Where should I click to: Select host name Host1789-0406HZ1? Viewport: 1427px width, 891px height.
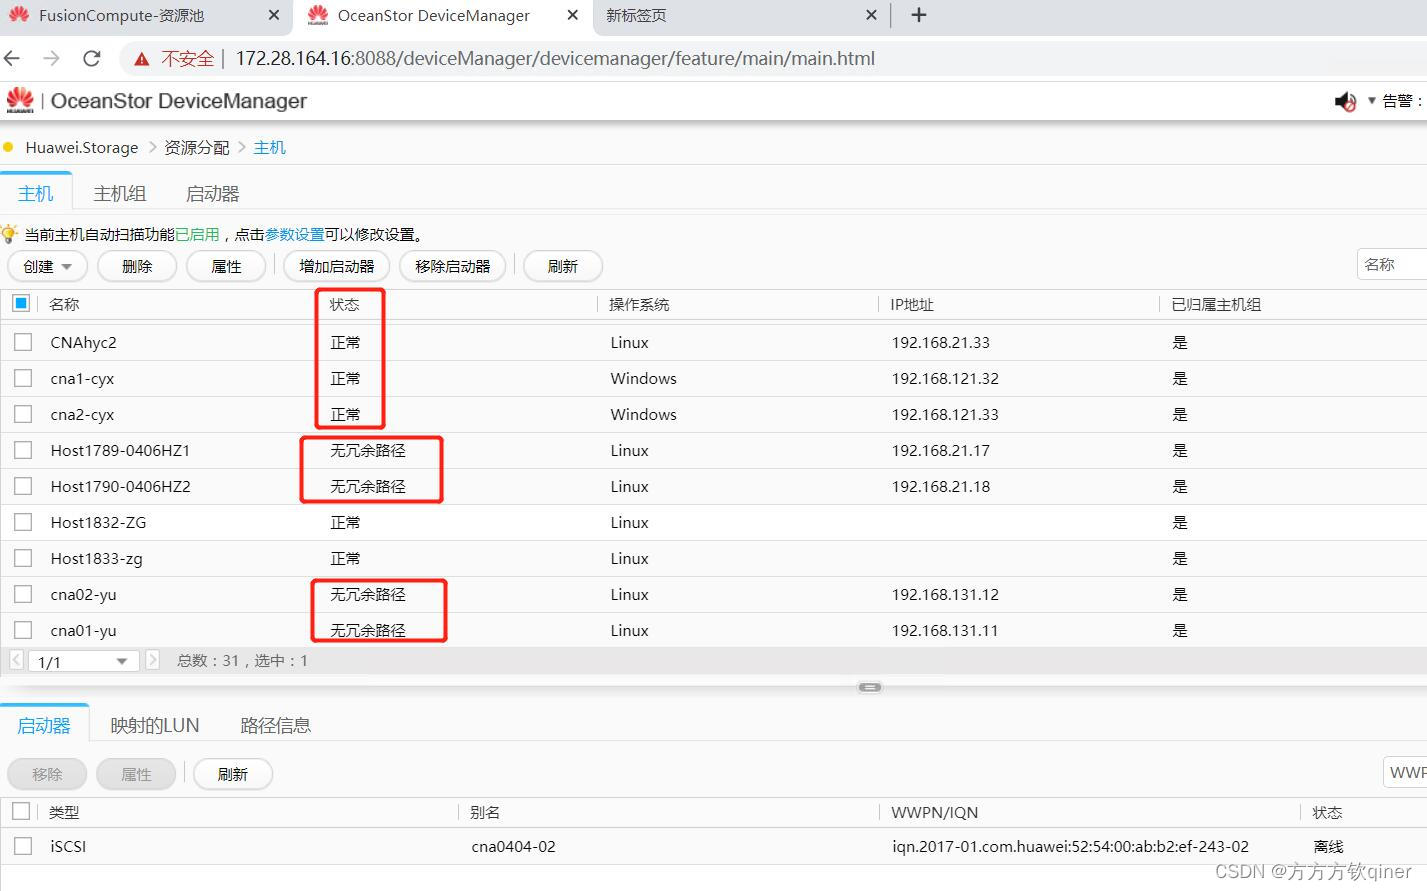pyautogui.click(x=120, y=450)
